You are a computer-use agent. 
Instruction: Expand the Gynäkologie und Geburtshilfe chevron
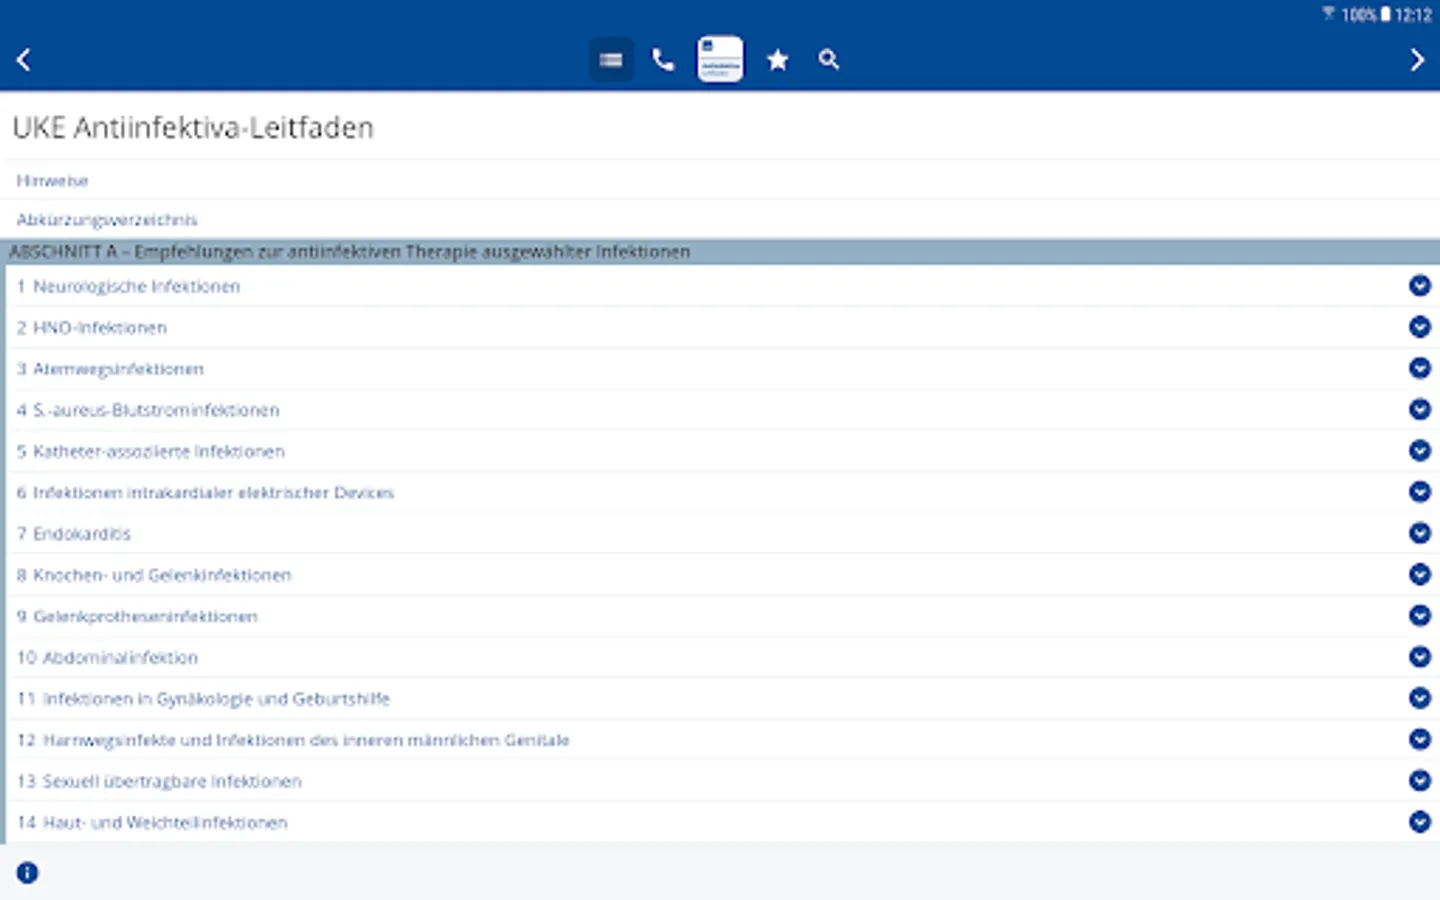click(1420, 698)
